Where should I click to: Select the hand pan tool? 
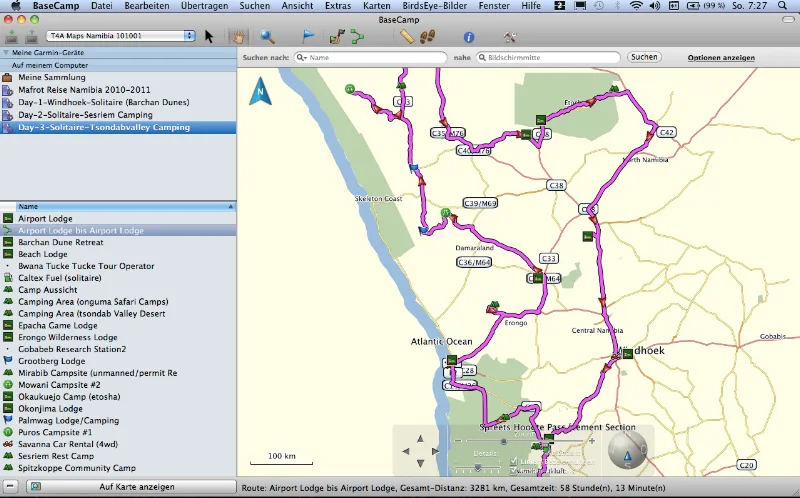coord(238,36)
